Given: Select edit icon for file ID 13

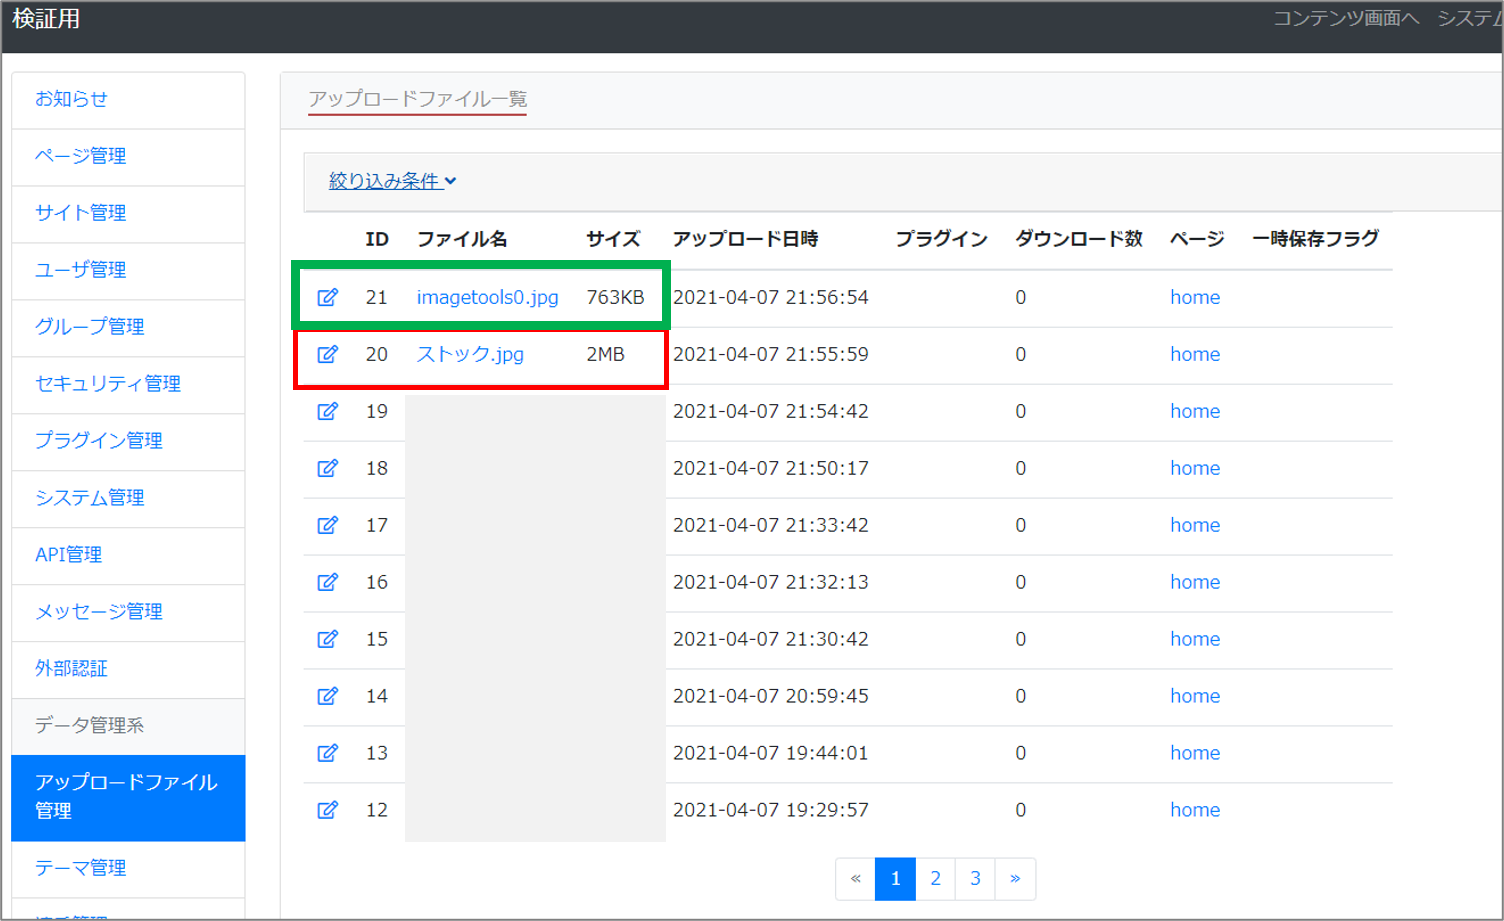Looking at the screenshot, I should click(x=327, y=753).
